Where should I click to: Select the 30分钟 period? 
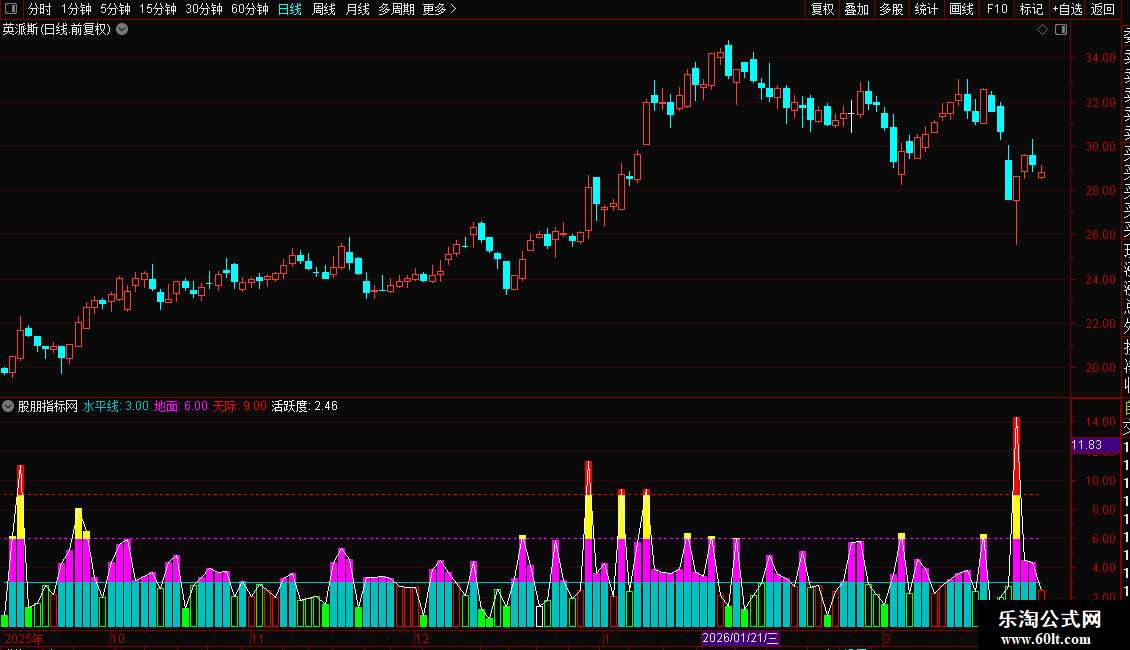204,9
